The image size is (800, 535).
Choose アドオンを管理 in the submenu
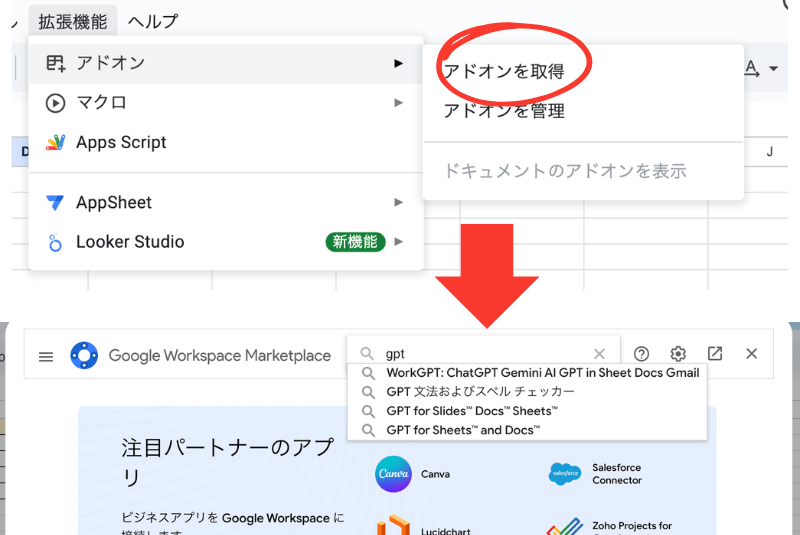pyautogui.click(x=504, y=111)
